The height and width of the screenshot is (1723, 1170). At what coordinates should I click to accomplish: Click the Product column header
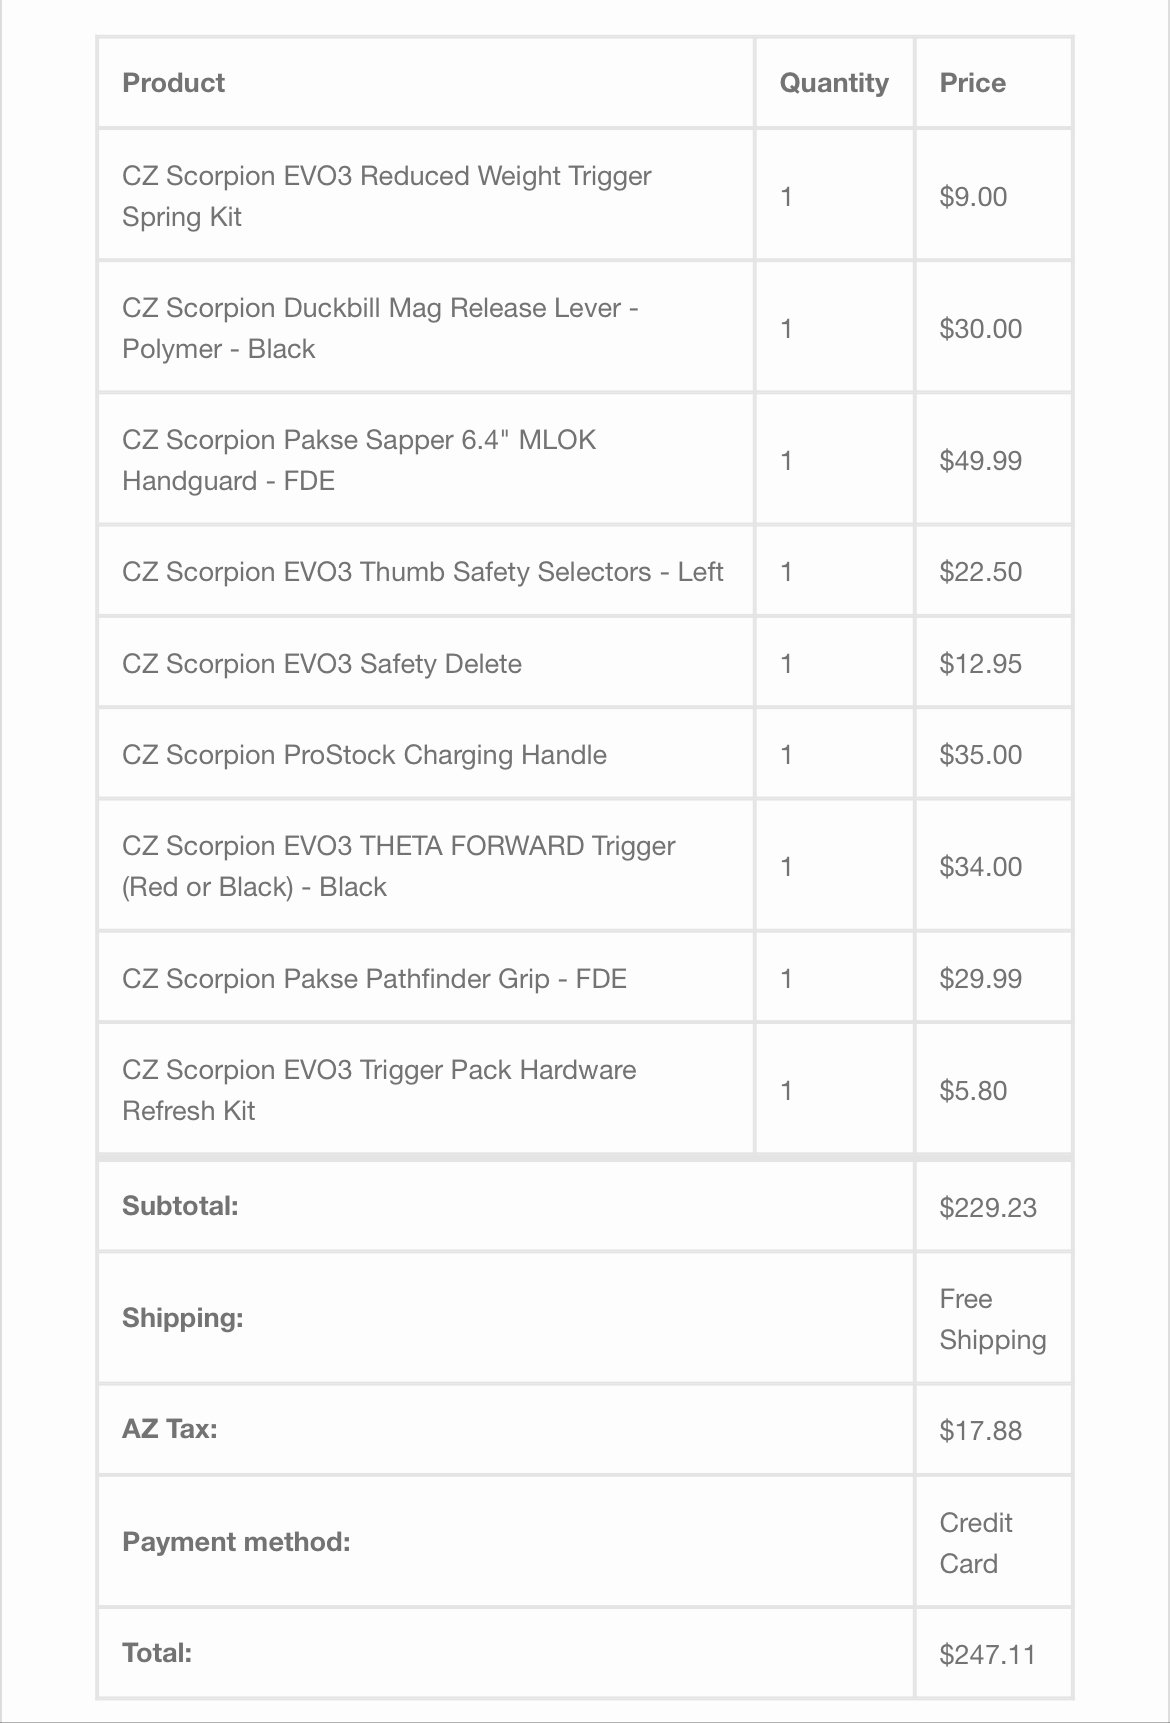tap(173, 83)
